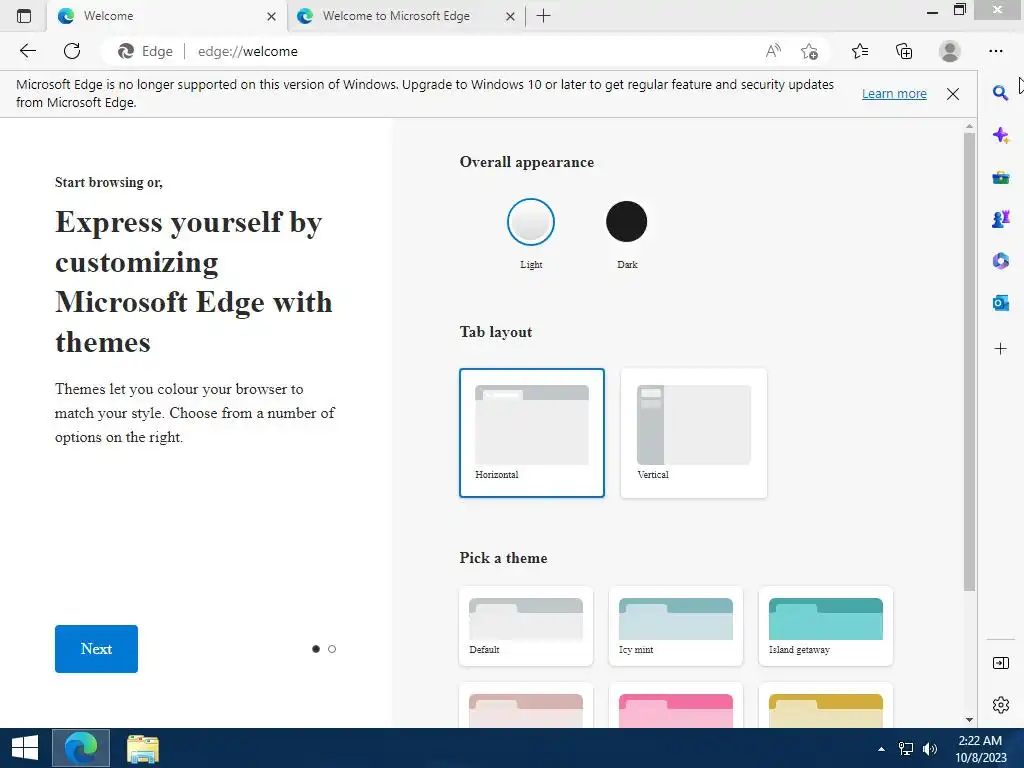The width and height of the screenshot is (1024, 768).
Task: Switch to Welcome to Microsoft Edge tab
Action: pos(406,16)
